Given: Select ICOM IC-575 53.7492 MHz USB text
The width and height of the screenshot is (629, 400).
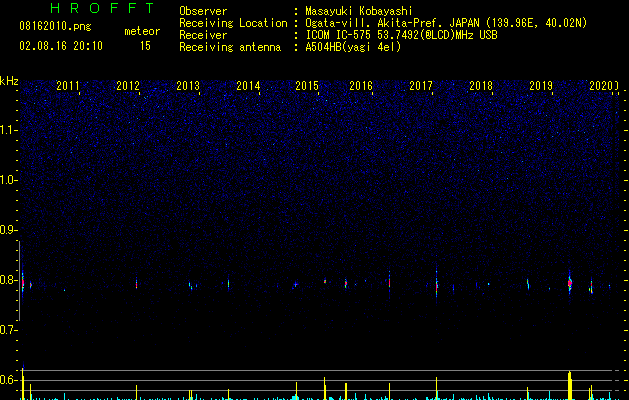Looking at the screenshot, I should click(x=401, y=35).
